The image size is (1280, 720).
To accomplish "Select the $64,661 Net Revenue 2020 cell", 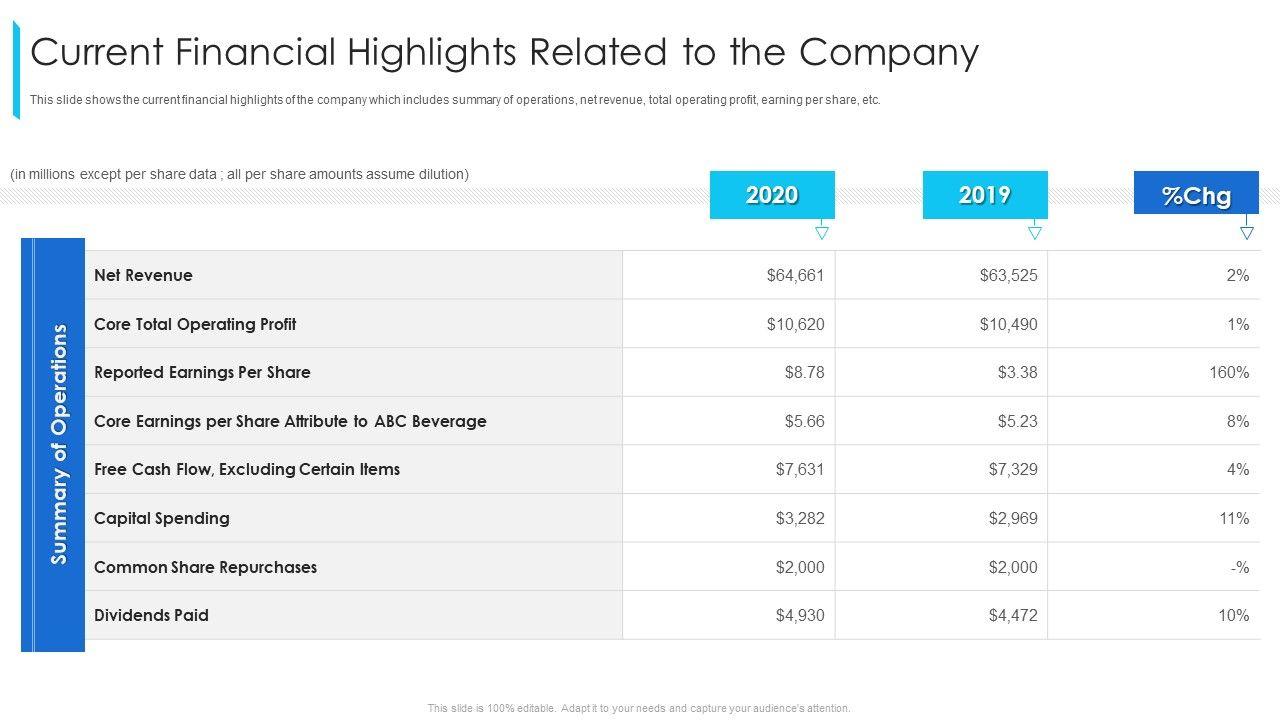I will (795, 275).
